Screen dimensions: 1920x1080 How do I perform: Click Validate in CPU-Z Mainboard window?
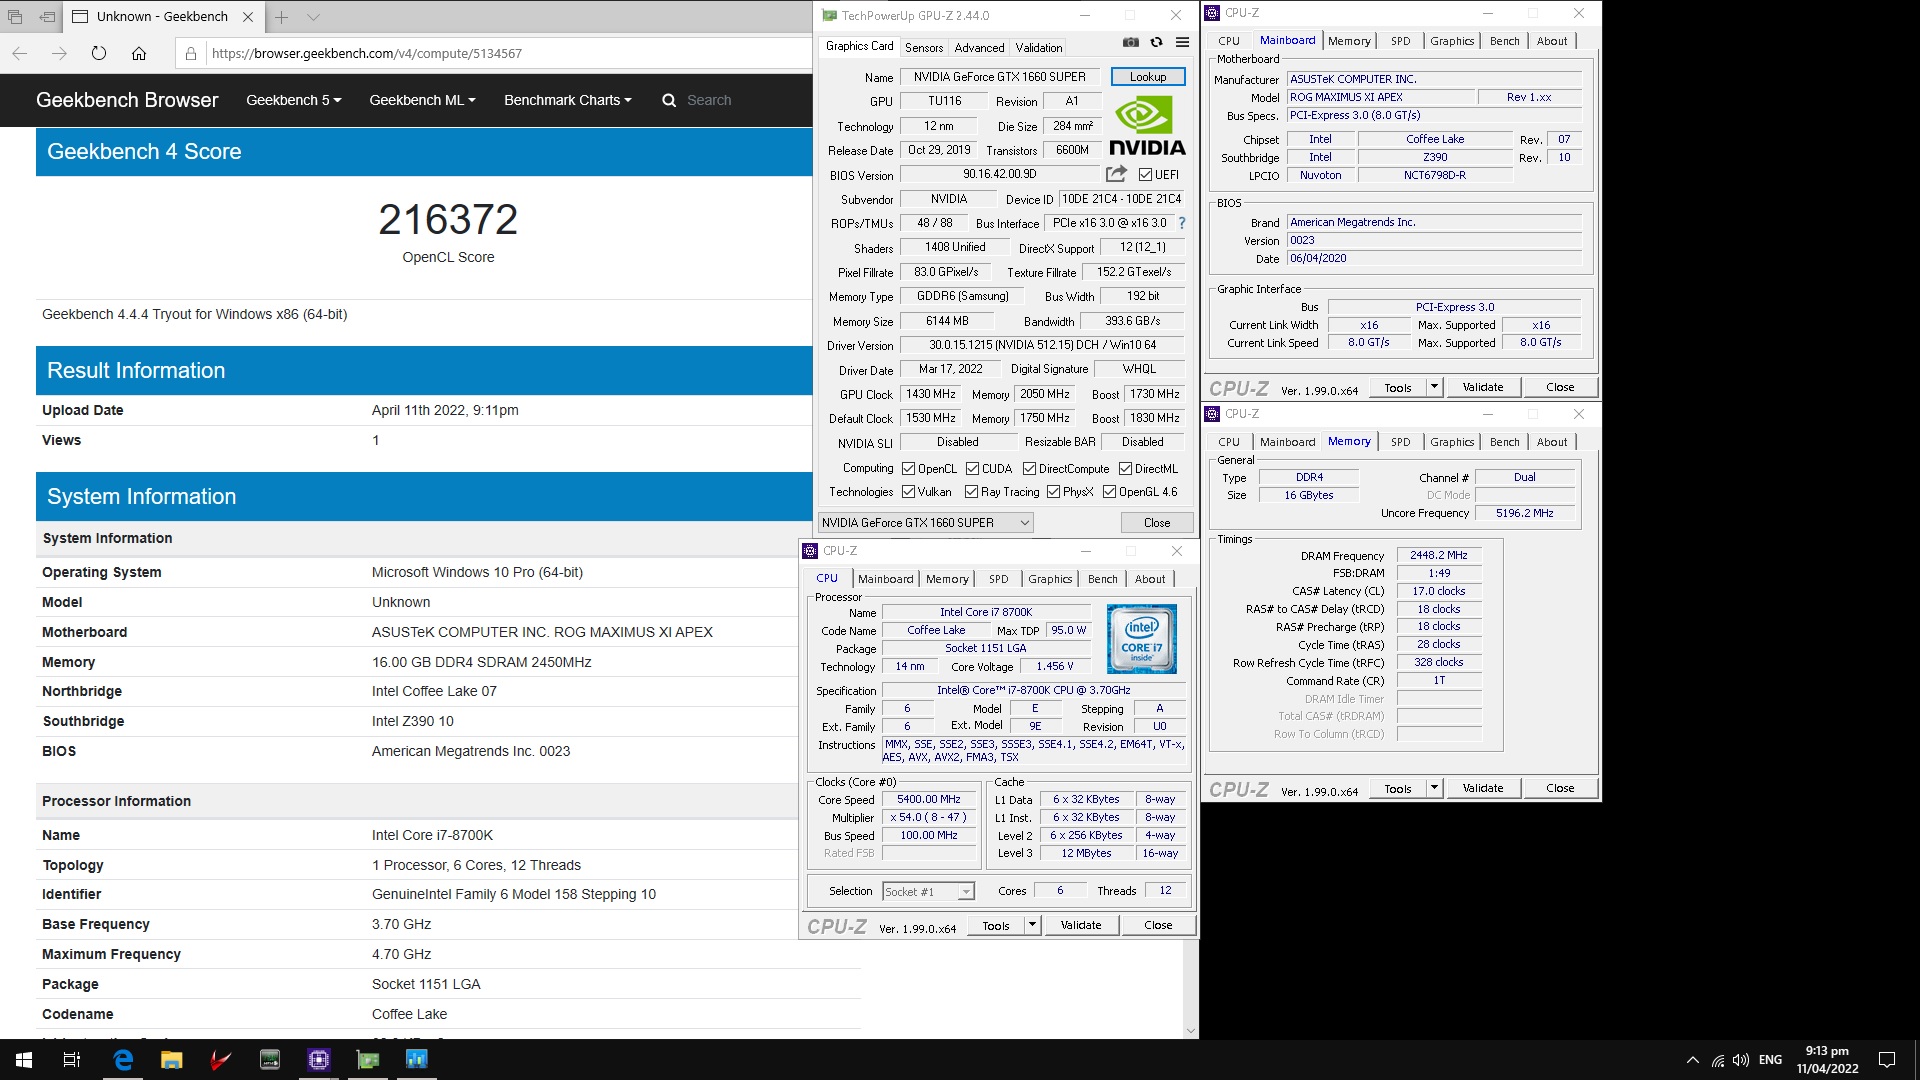click(x=1482, y=387)
